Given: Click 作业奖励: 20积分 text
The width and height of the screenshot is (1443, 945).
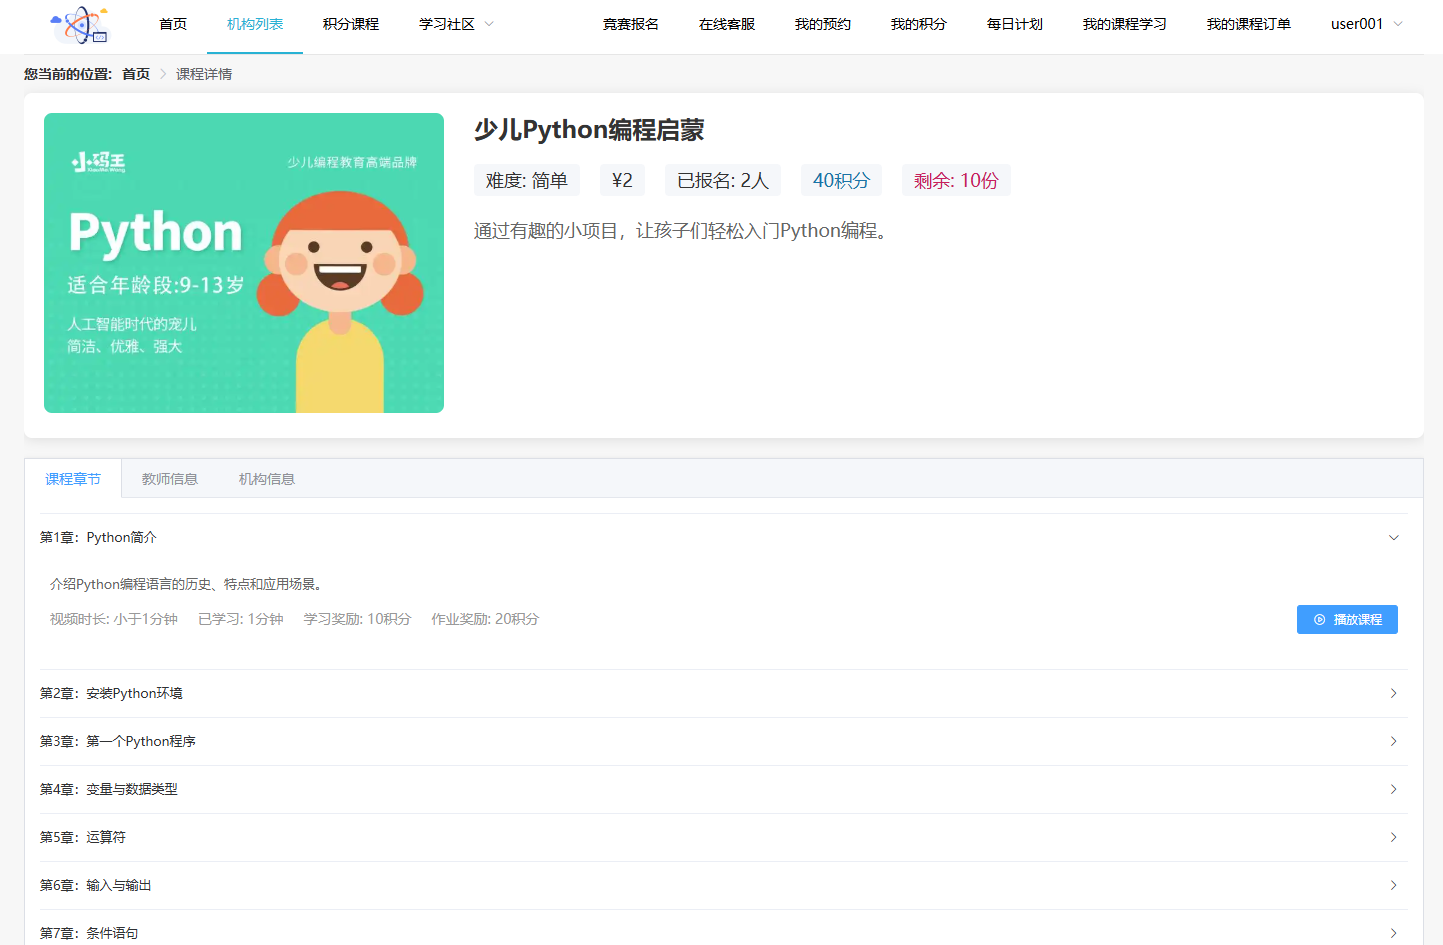Looking at the screenshot, I should (485, 619).
